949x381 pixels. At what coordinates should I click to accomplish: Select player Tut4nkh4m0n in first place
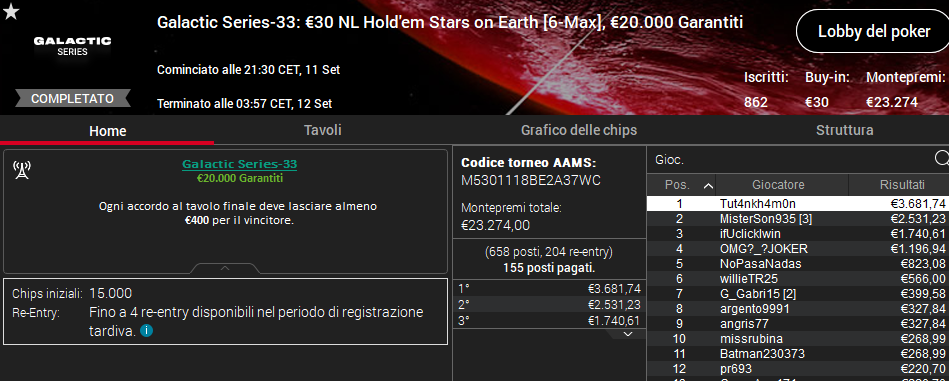tap(798, 204)
